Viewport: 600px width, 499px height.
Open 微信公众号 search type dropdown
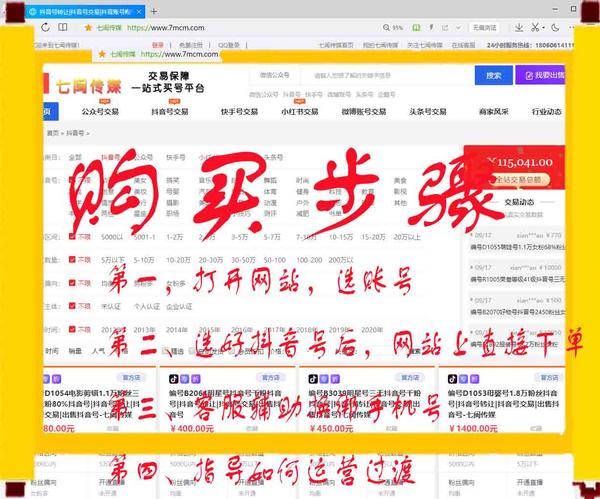[x=274, y=75]
